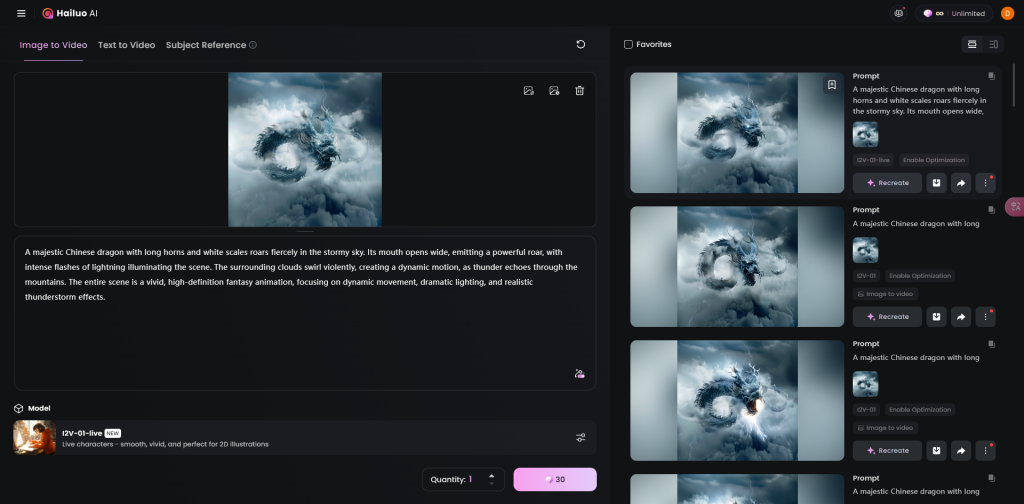The width and height of the screenshot is (1024, 504).
Task: Share the third result video
Action: (961, 450)
